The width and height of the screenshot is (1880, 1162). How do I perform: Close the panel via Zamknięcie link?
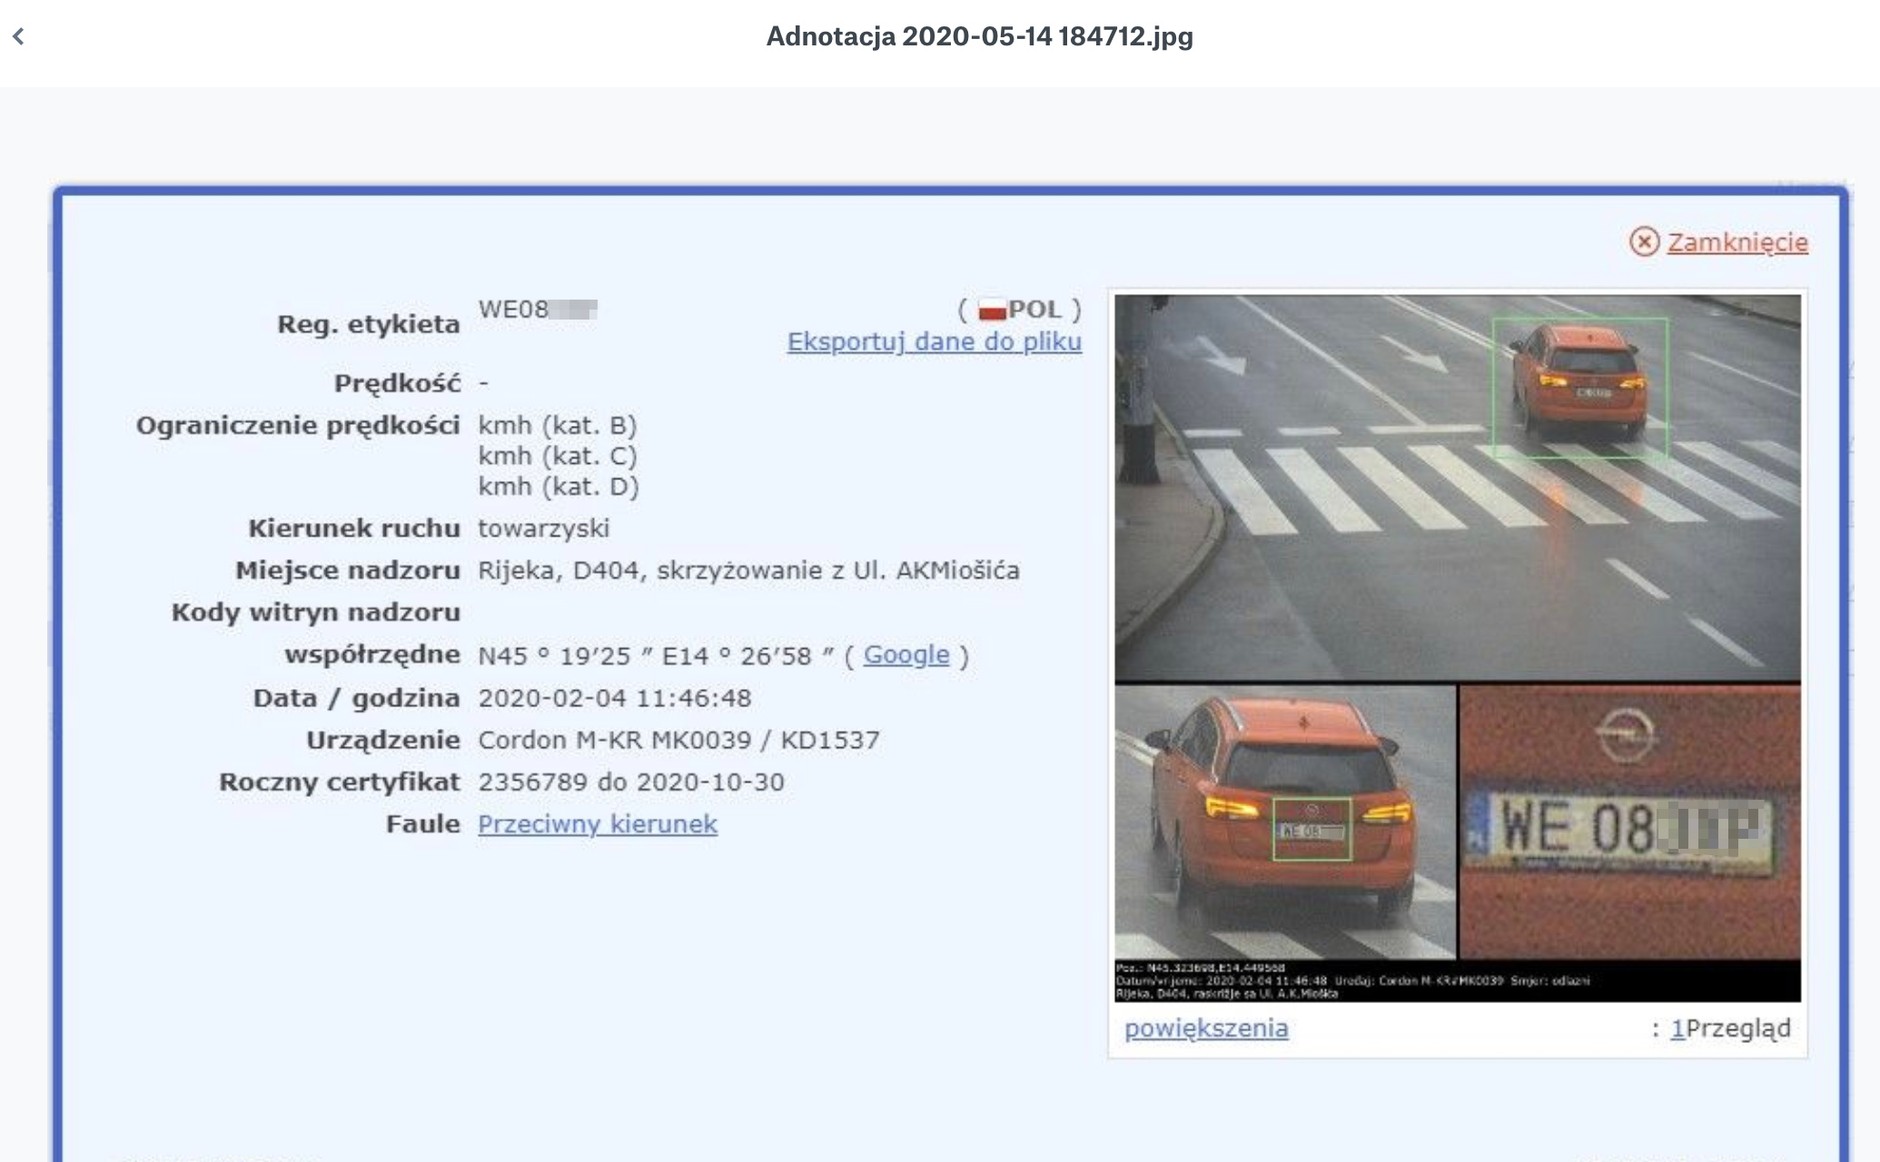[x=1737, y=243]
